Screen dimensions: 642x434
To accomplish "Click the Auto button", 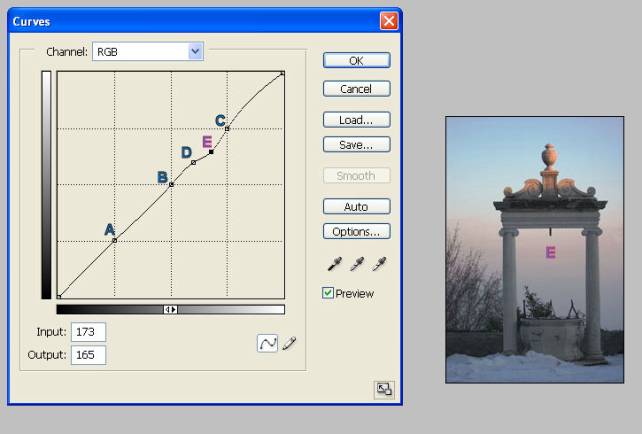I will coord(356,206).
